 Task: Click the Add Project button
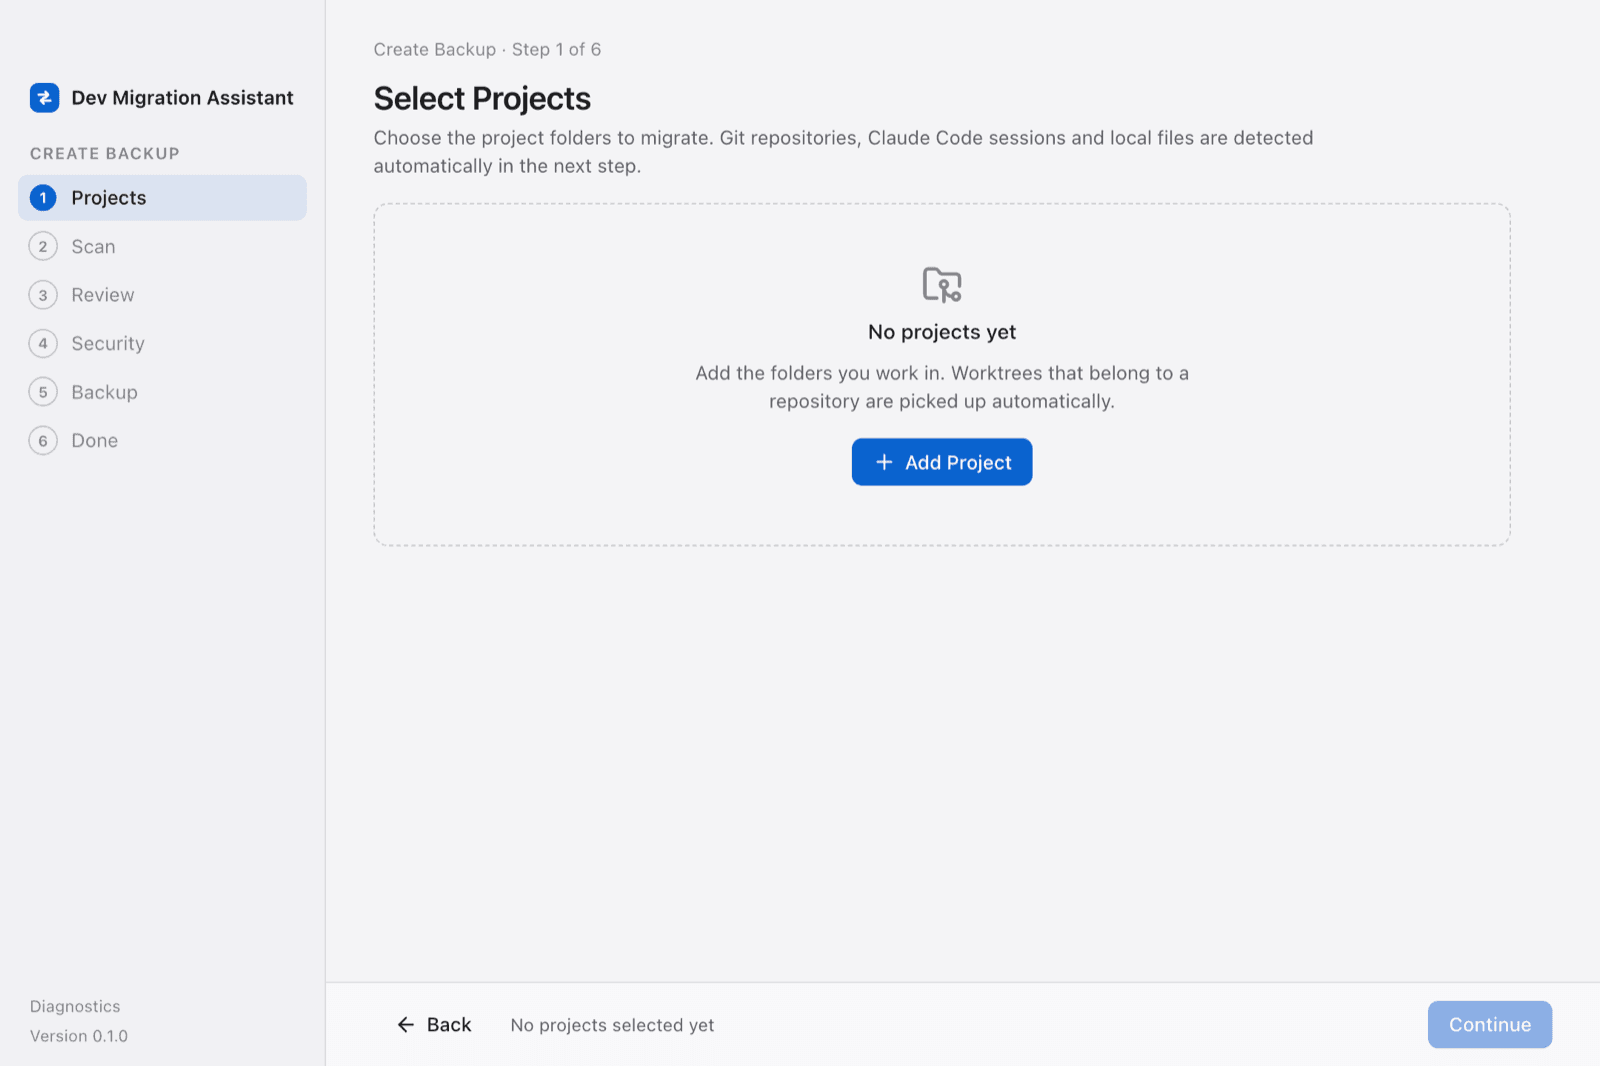[942, 462]
